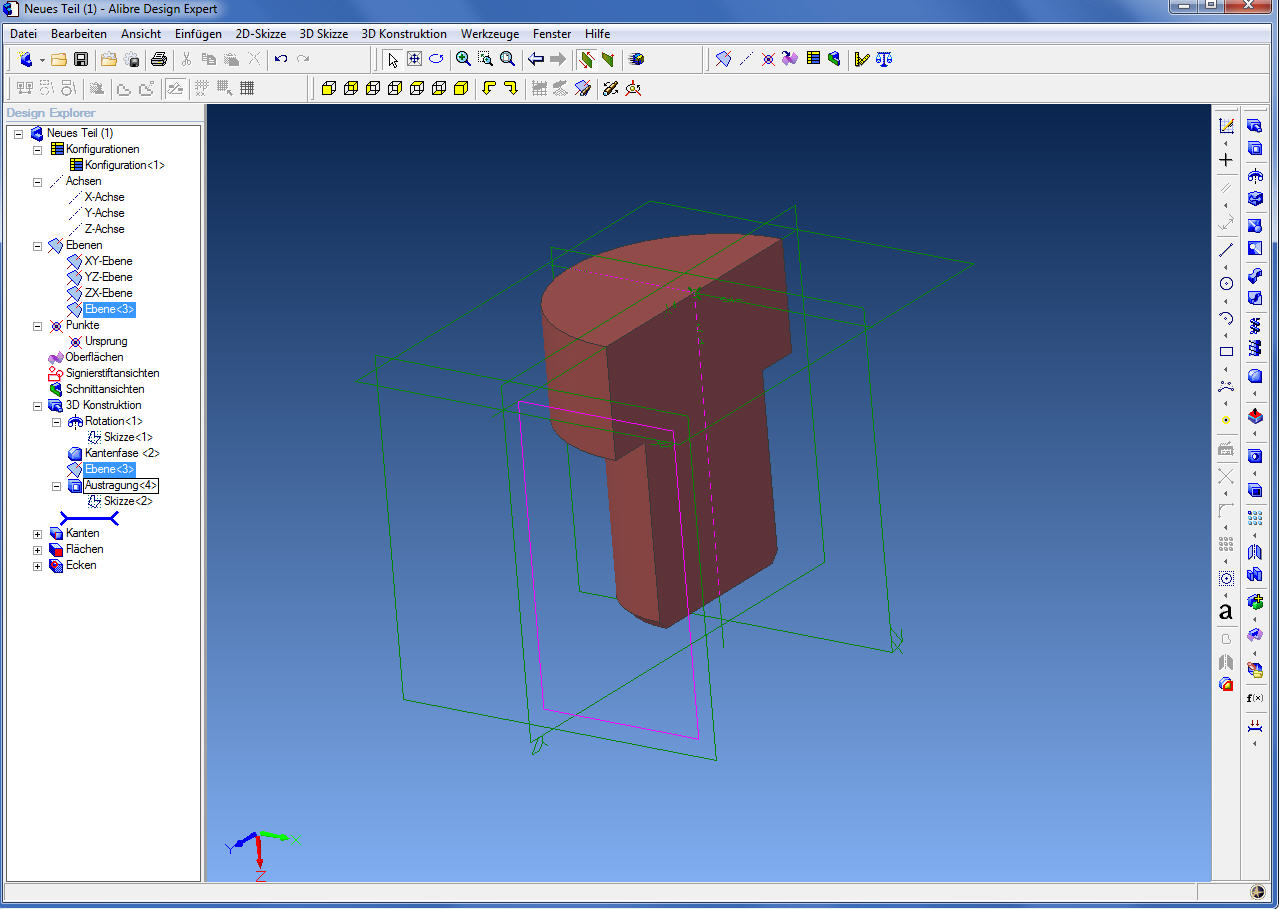Viewport: 1279px width, 909px height.
Task: Click the Previous view back arrow
Action: coord(536,59)
